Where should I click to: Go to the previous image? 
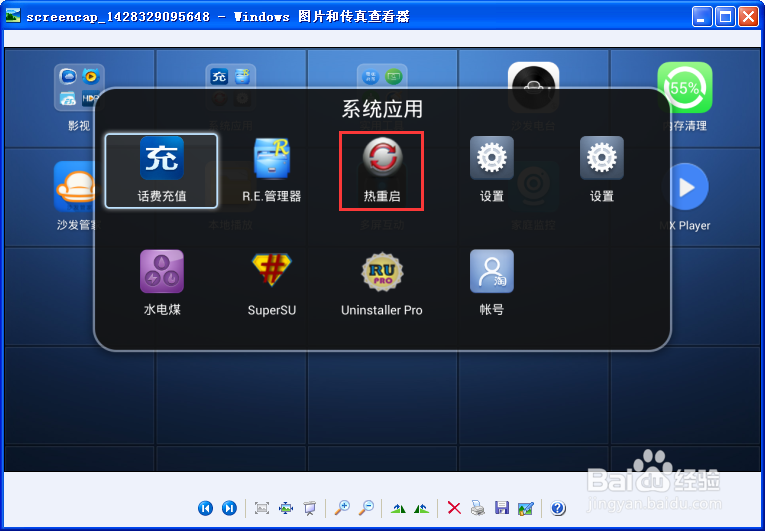[205, 508]
